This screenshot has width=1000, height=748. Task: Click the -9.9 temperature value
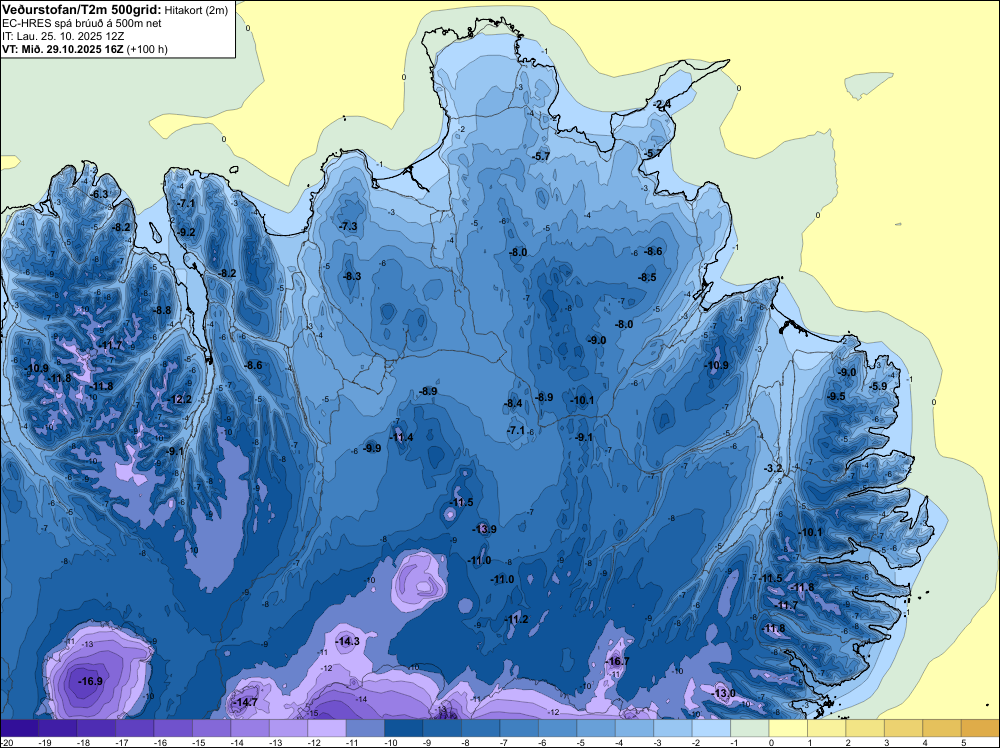click(x=372, y=448)
